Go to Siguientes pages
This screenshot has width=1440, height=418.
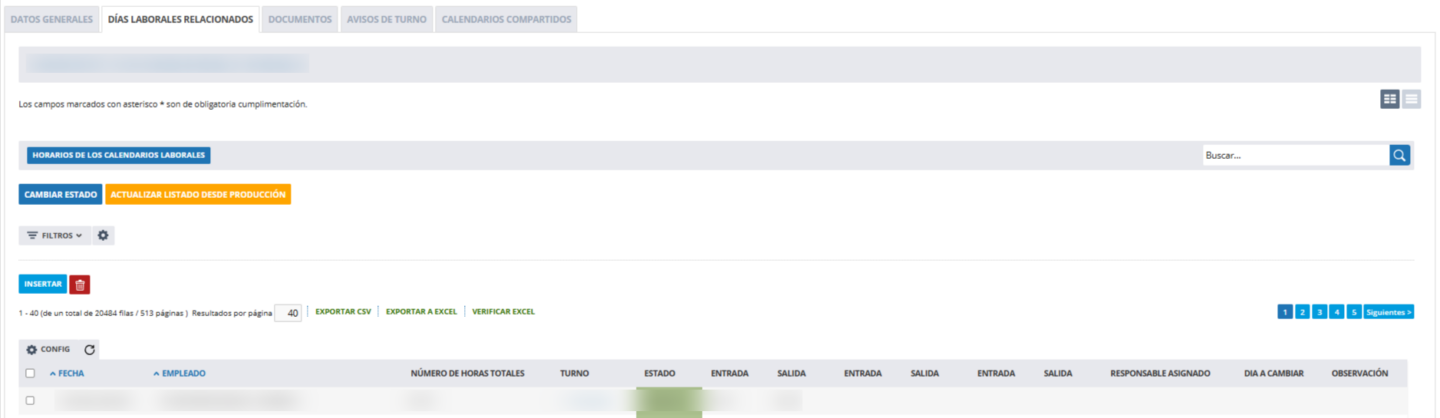pos(1389,312)
